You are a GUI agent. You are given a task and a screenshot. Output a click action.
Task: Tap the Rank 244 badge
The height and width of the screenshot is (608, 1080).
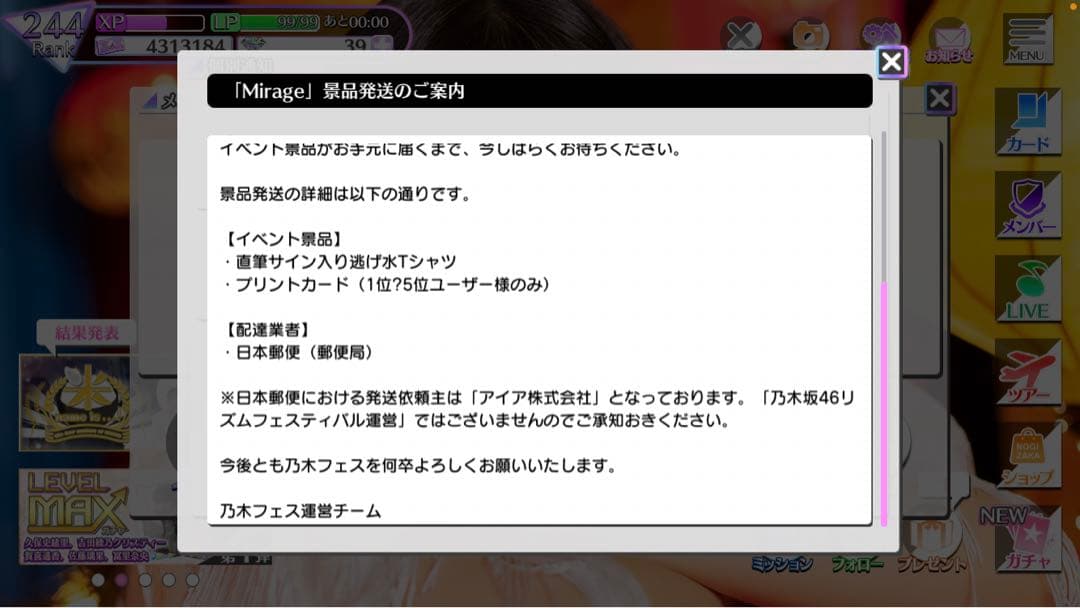48,36
